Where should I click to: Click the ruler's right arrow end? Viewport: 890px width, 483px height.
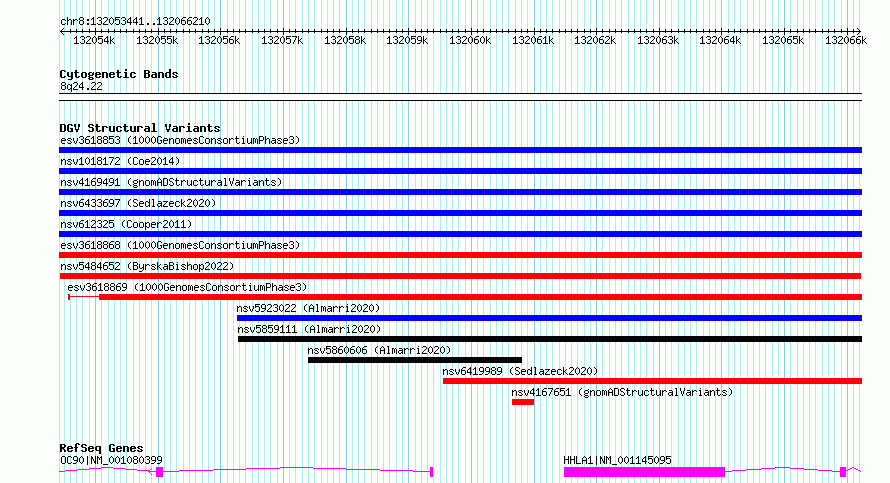coord(858,31)
